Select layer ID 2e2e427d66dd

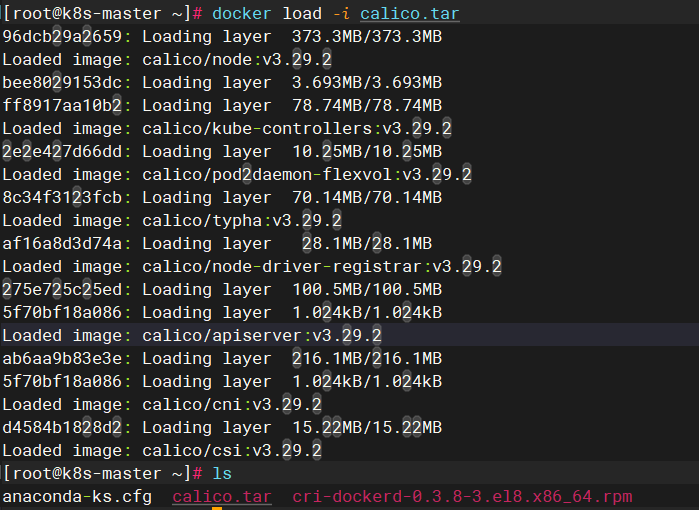(x=62, y=152)
